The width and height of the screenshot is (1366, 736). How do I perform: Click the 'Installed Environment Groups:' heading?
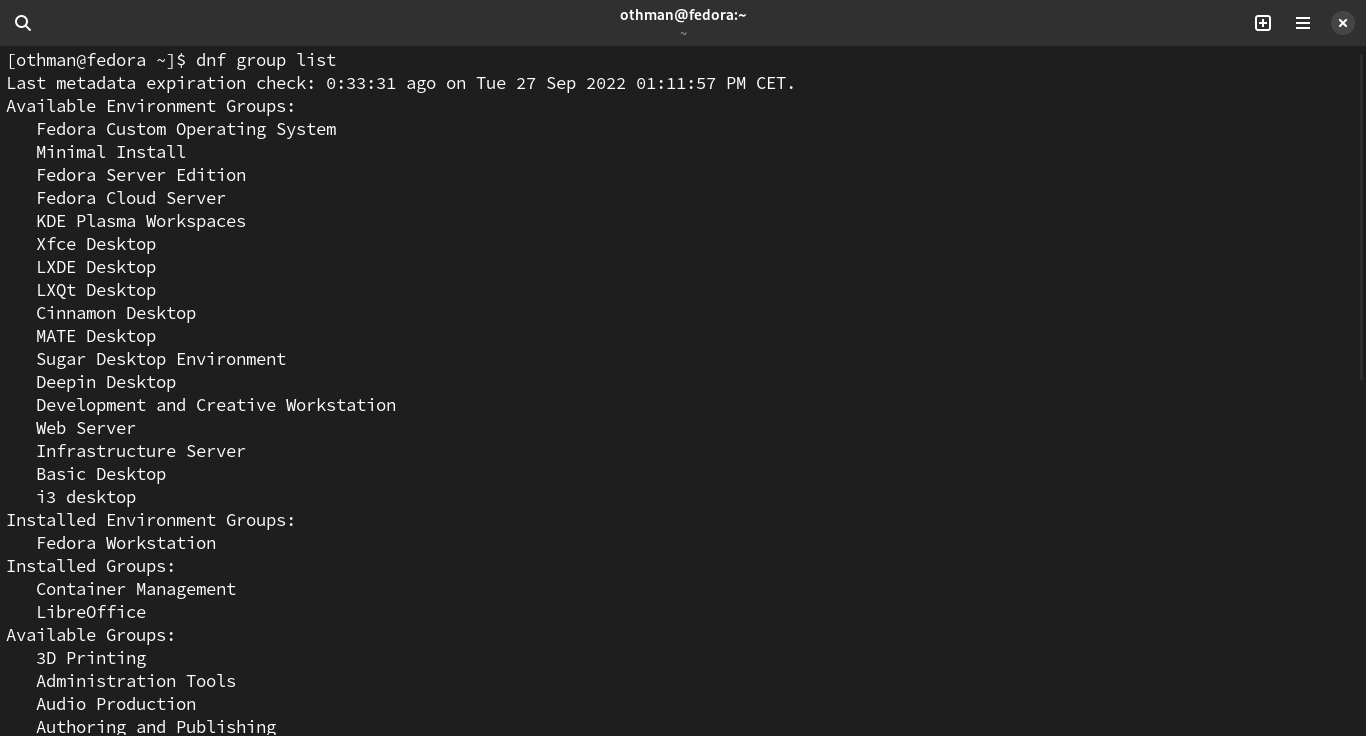(x=151, y=520)
